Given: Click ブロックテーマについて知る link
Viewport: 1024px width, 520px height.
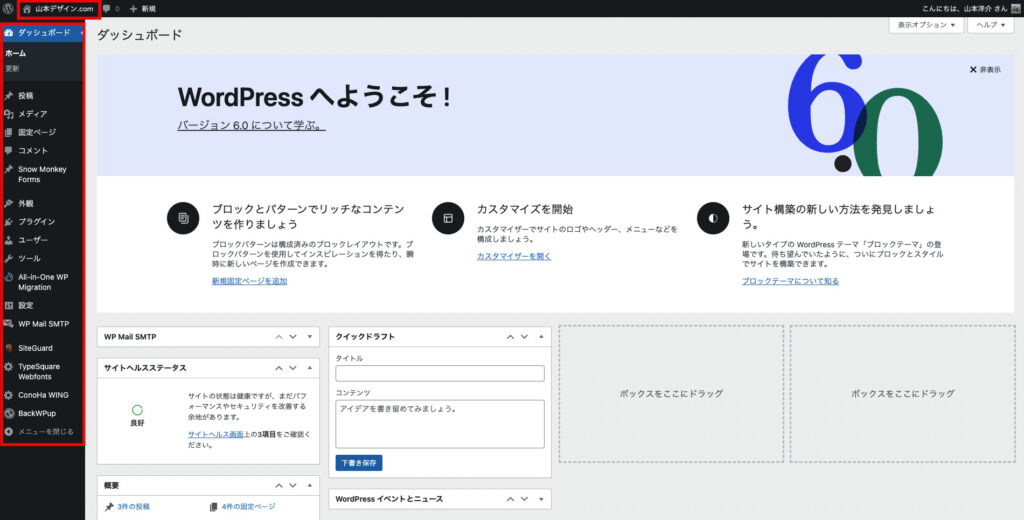Looking at the screenshot, I should (x=790, y=281).
